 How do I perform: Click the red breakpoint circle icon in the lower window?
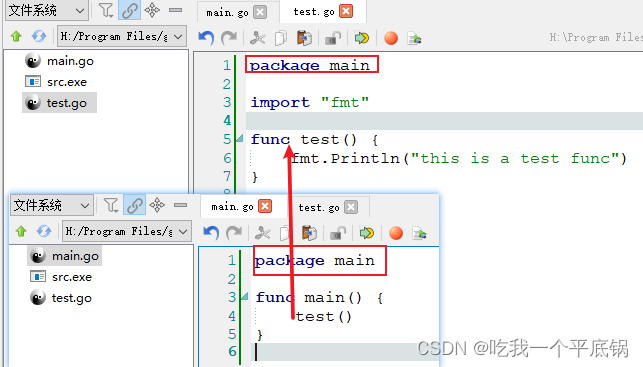point(396,233)
